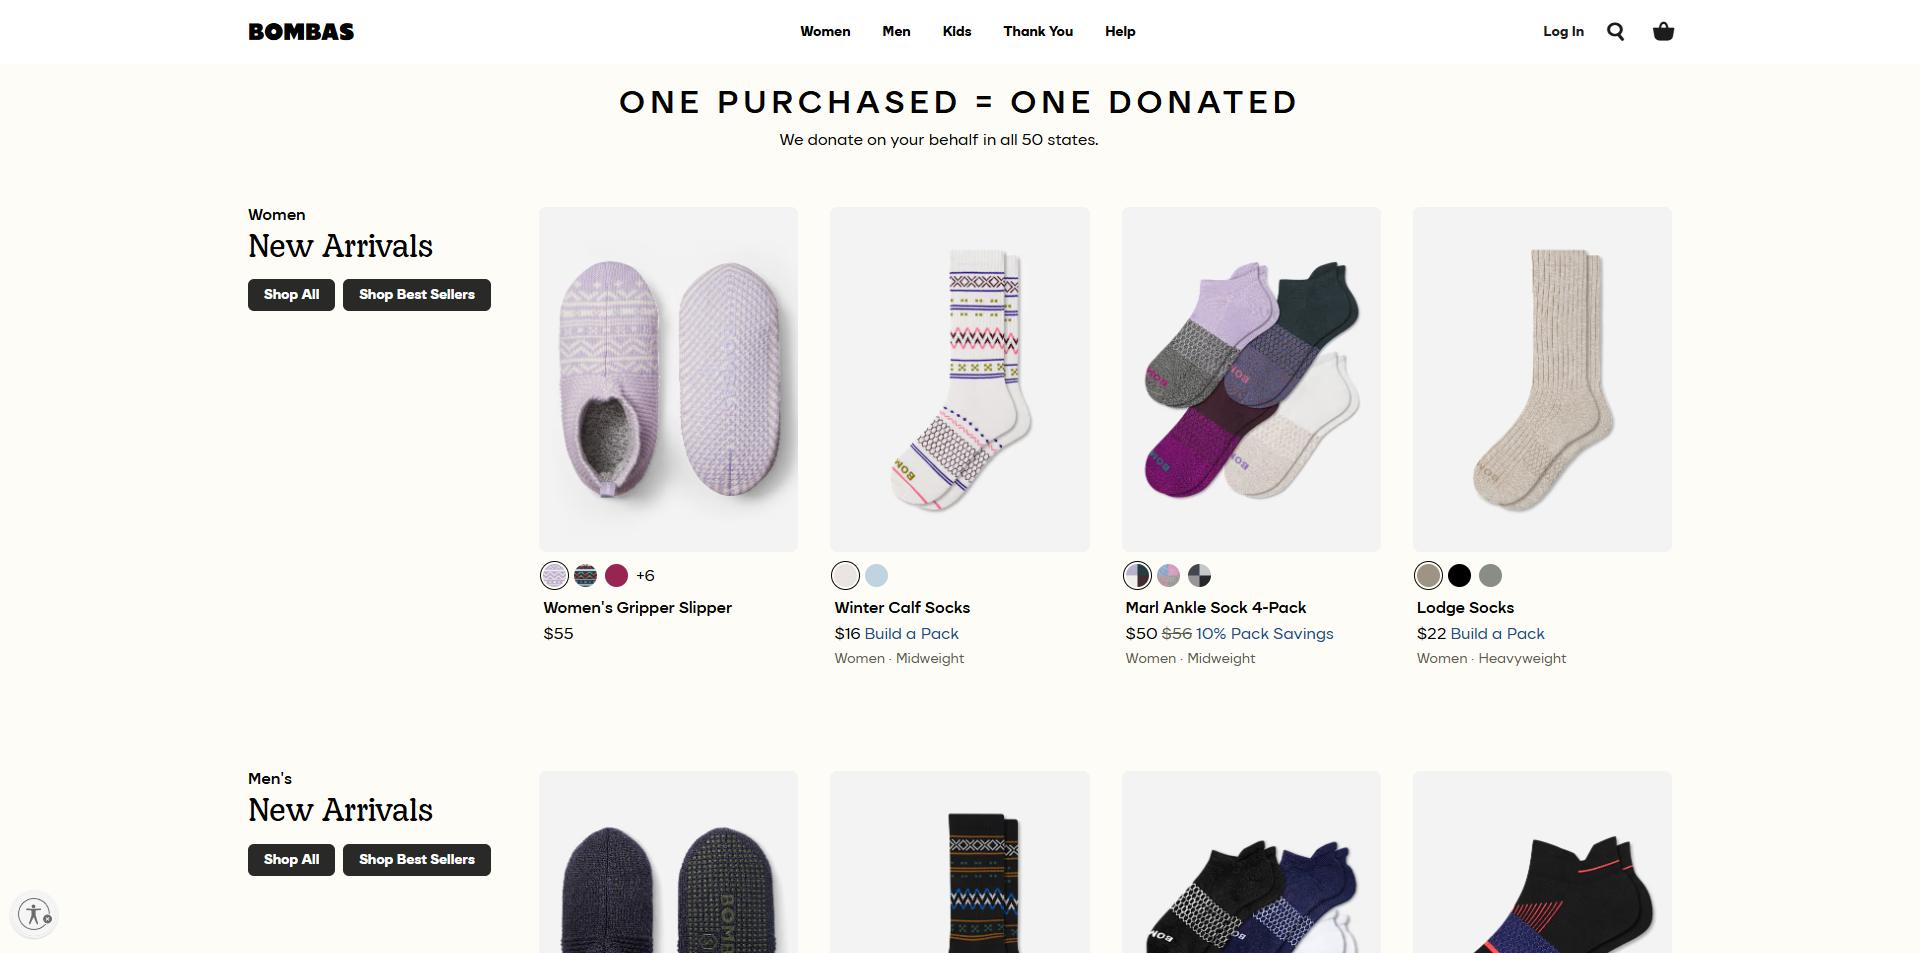
Task: Open the Women's Gripper Slipper product image
Action: pyautogui.click(x=668, y=379)
